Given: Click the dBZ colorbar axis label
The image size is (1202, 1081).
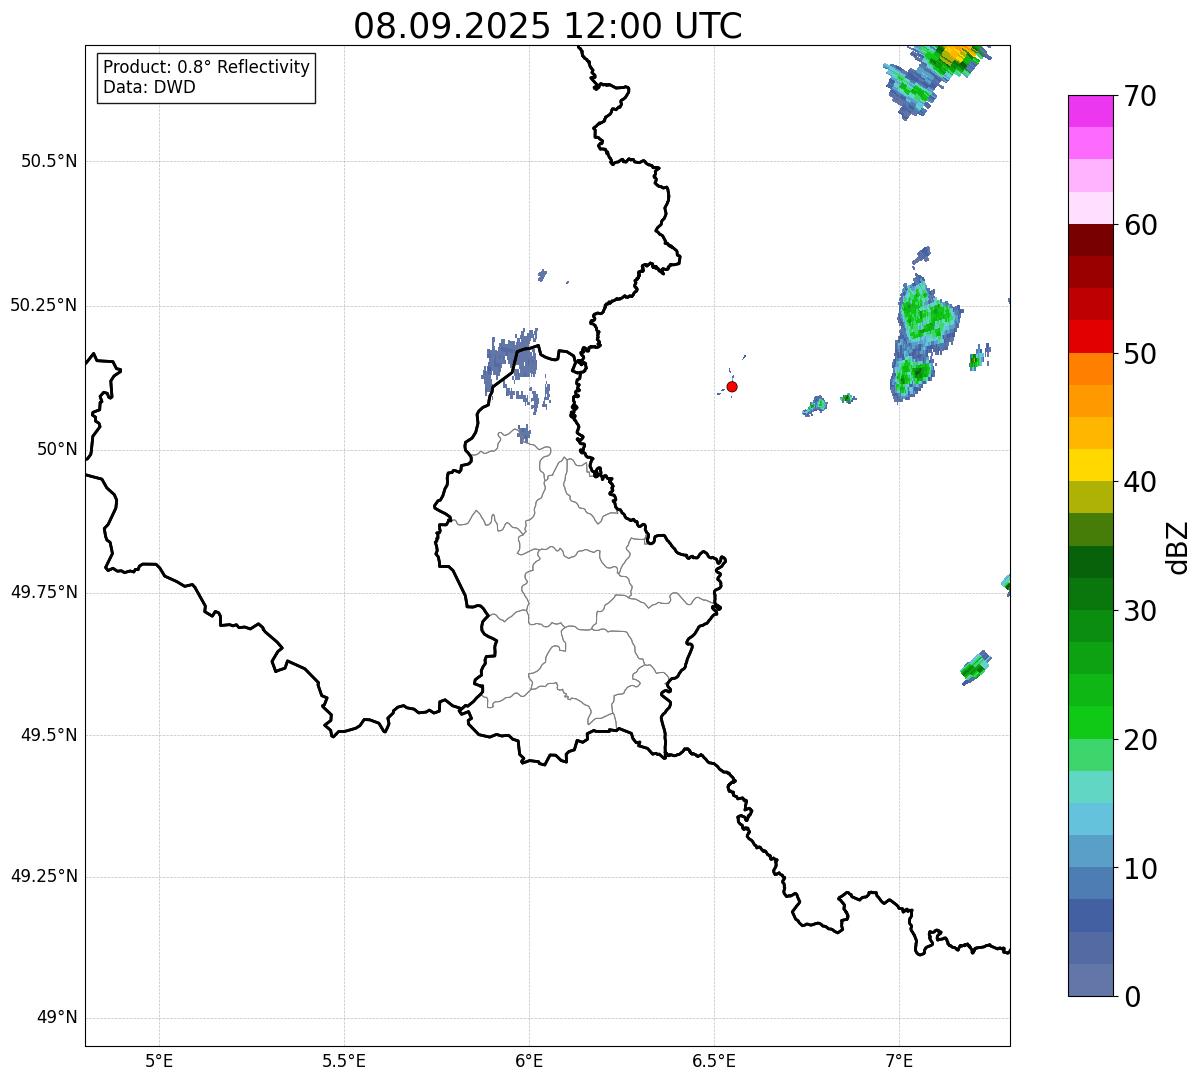Looking at the screenshot, I should pyautogui.click(x=1178, y=547).
